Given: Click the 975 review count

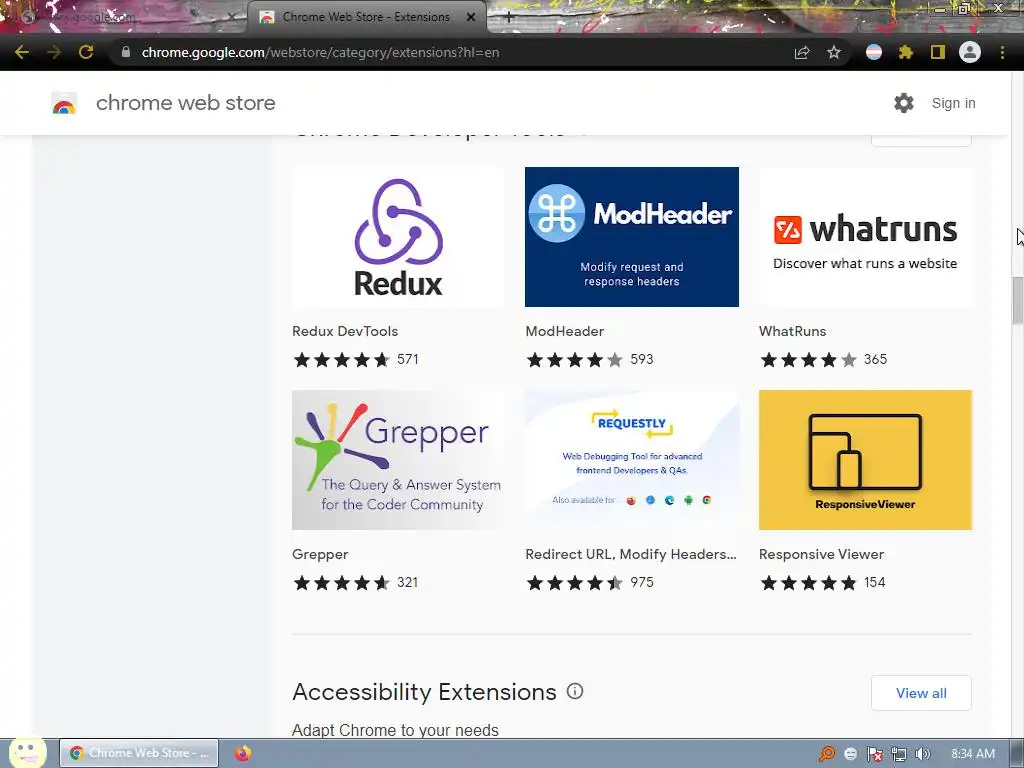Looking at the screenshot, I should 642,582.
